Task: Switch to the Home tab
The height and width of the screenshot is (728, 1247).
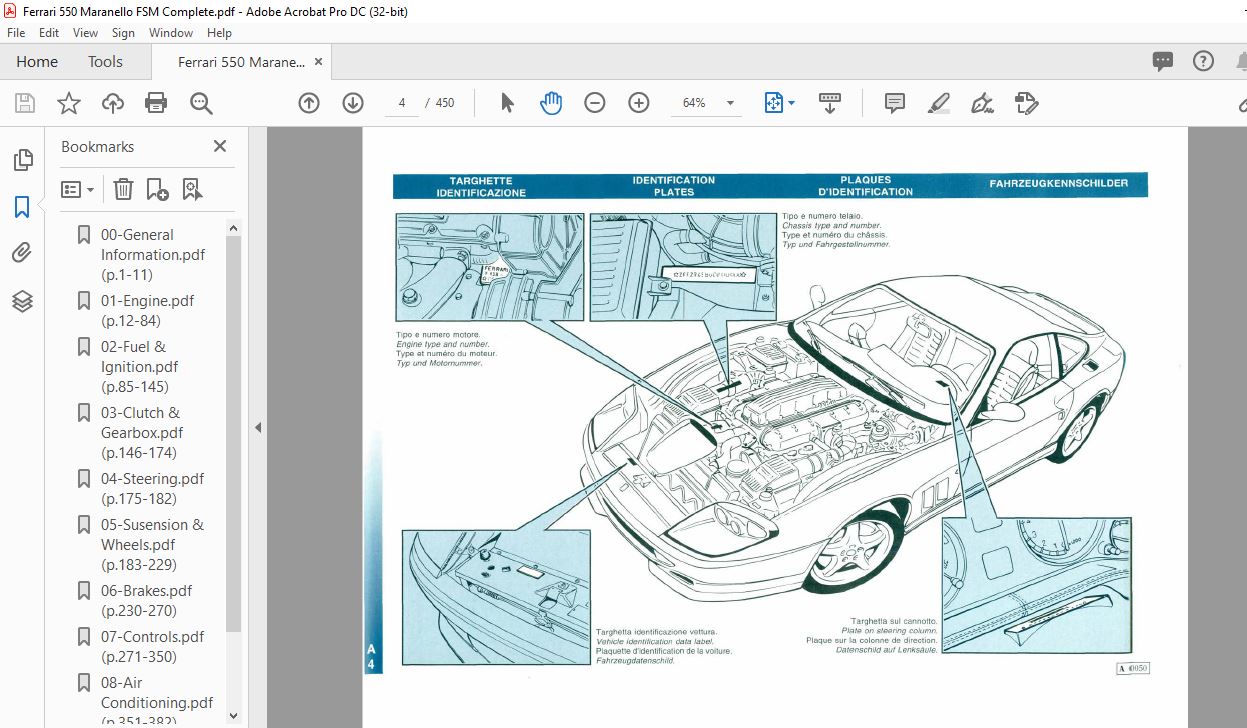Action: click(37, 62)
